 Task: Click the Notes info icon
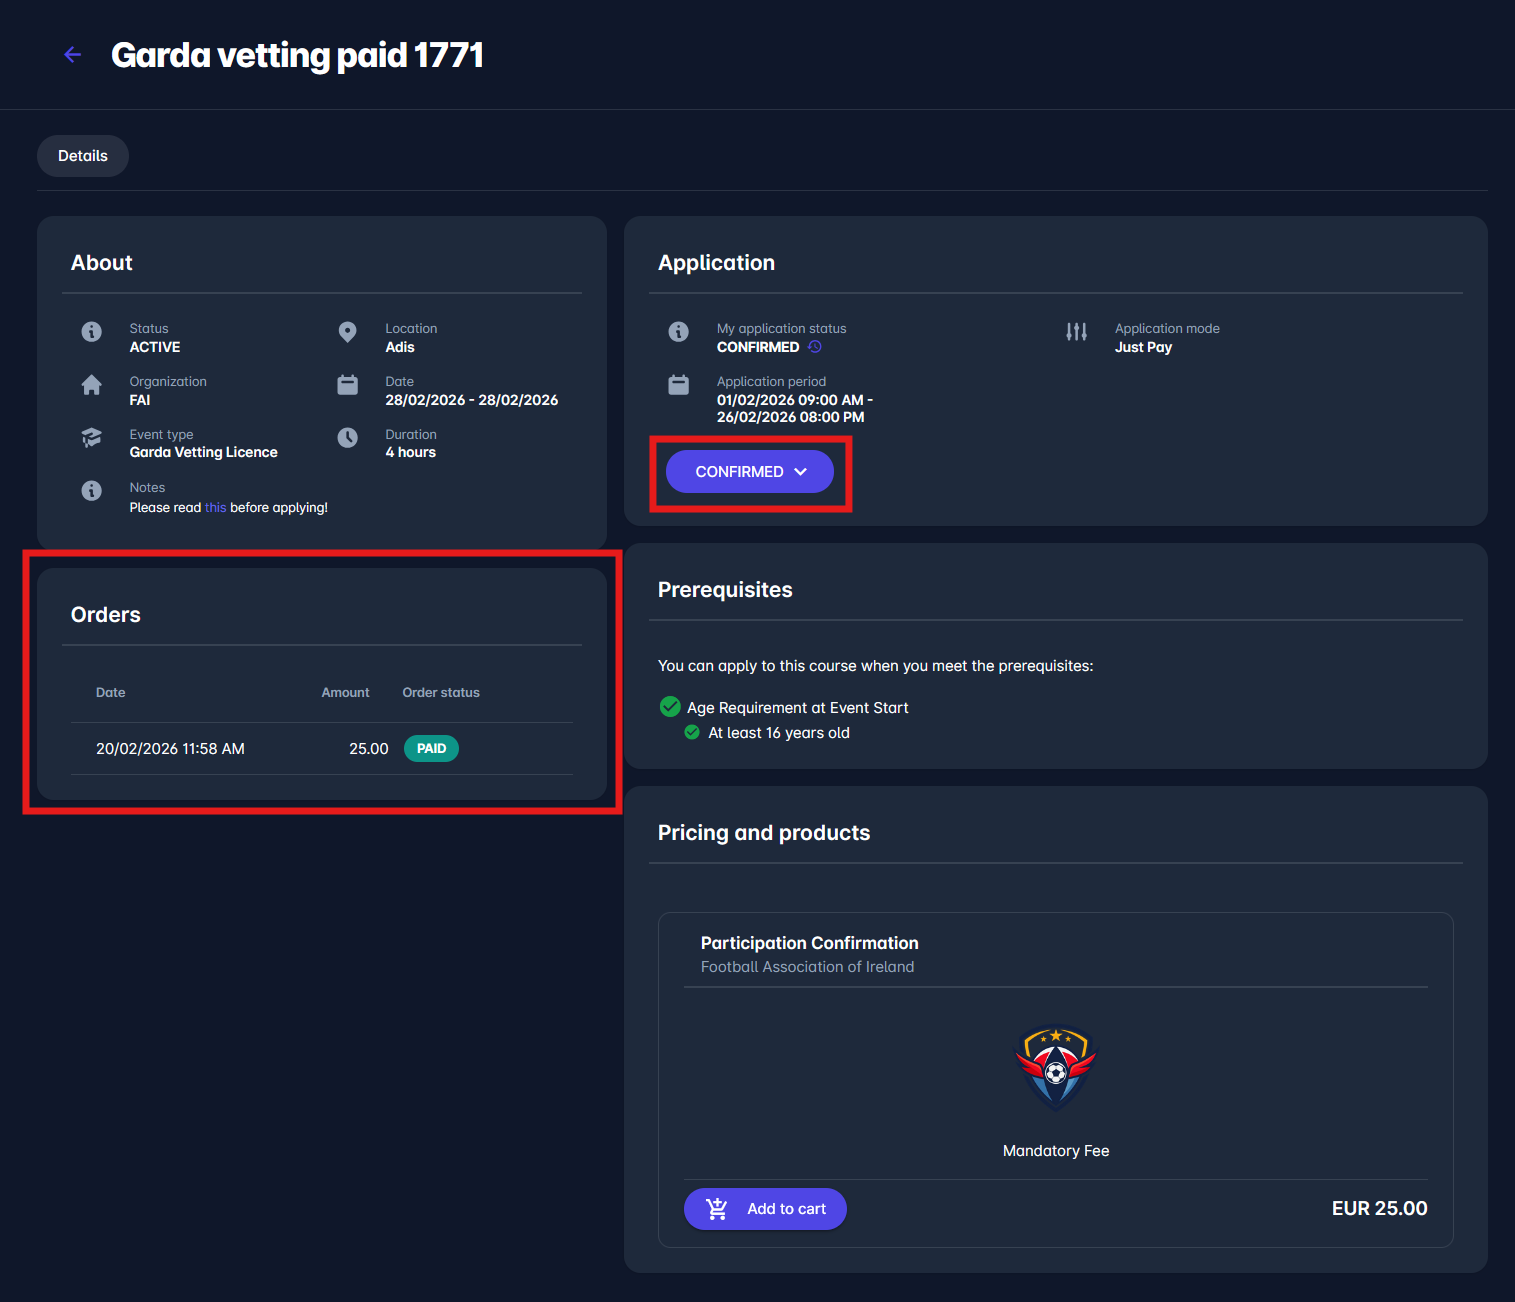92,491
